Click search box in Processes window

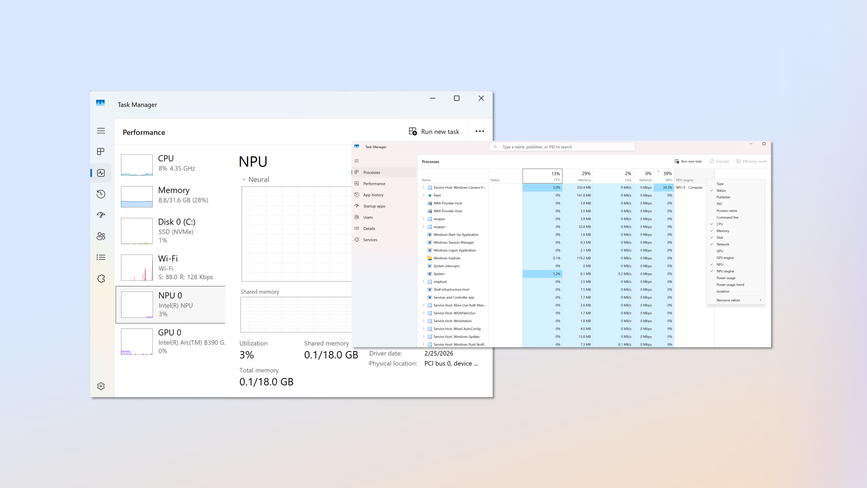point(562,147)
